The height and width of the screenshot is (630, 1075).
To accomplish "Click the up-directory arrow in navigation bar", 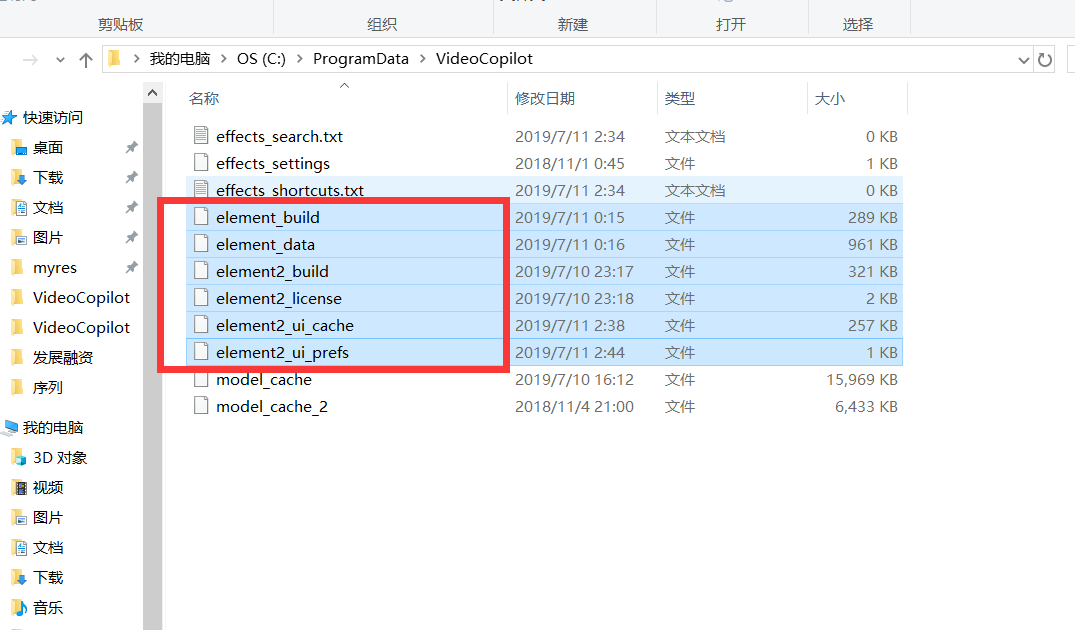I will coord(86,60).
